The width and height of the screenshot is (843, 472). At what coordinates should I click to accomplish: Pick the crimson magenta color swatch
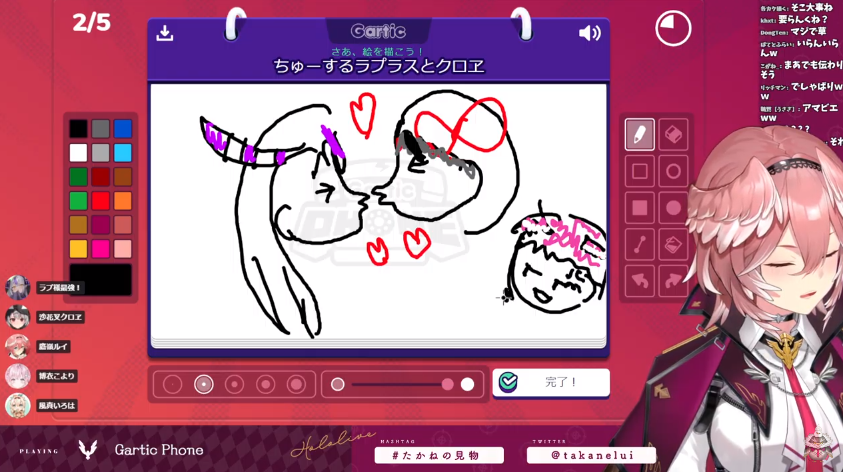(101, 225)
